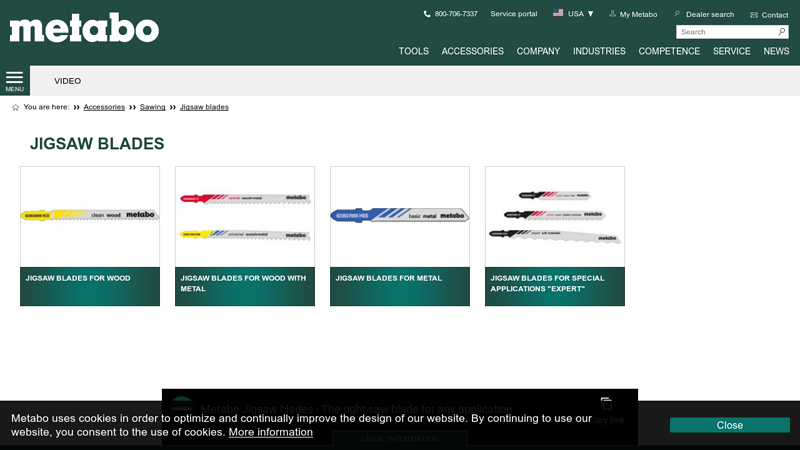Viewport: 800px width, 450px height.
Task: Open the SERVICE menu
Action: [x=732, y=51]
